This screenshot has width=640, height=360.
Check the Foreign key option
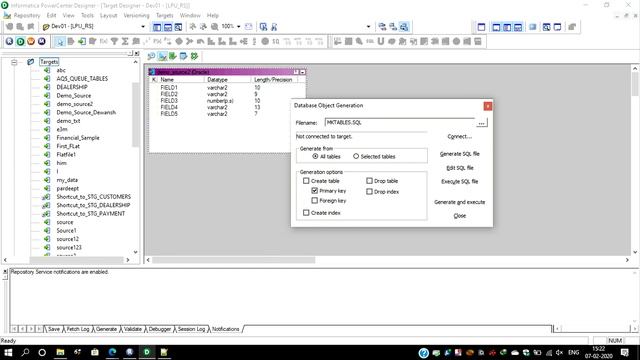pos(315,200)
